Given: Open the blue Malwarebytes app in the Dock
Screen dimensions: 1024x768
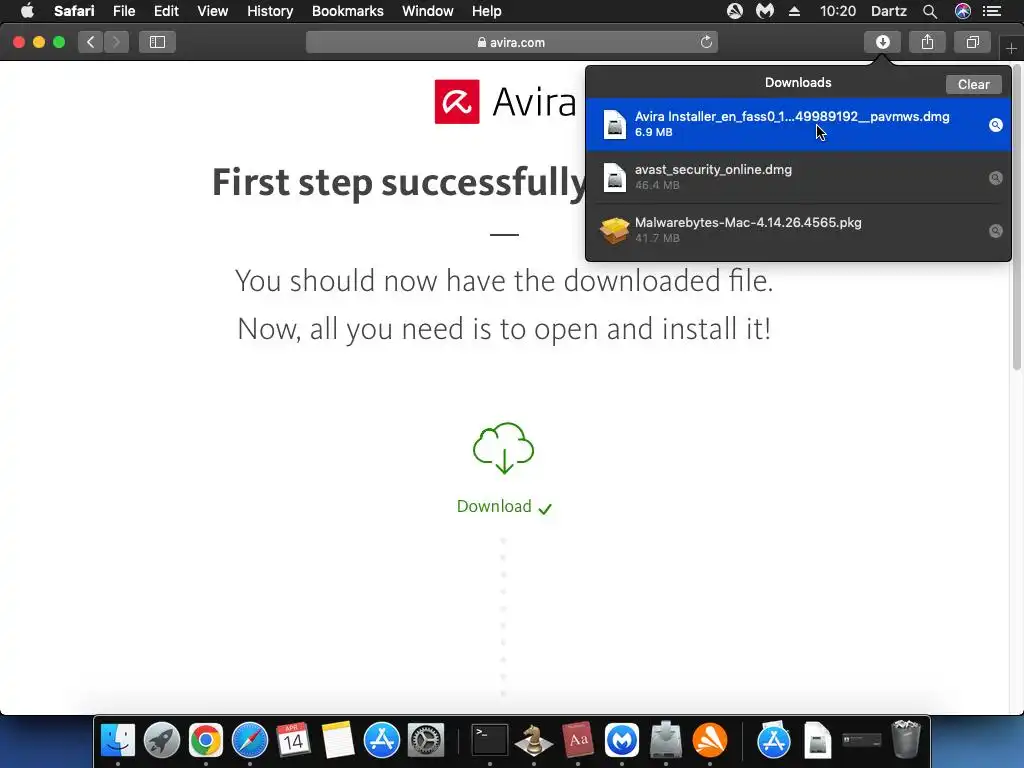Looking at the screenshot, I should point(622,740).
